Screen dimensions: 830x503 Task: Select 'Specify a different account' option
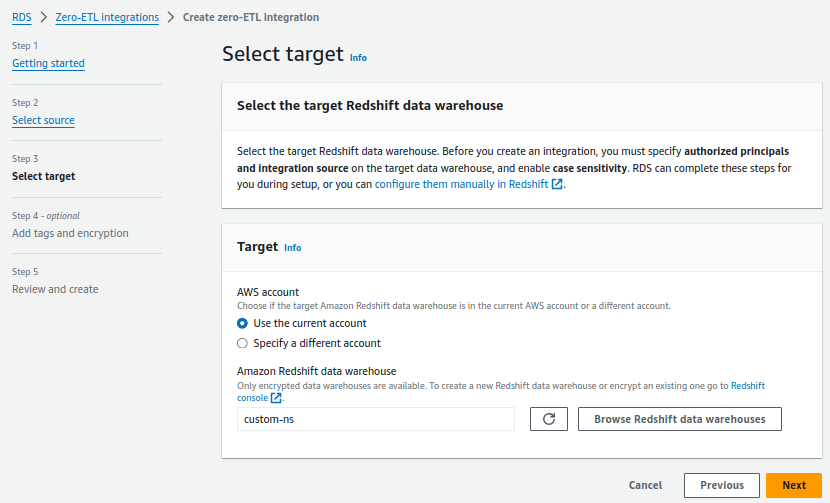point(242,343)
